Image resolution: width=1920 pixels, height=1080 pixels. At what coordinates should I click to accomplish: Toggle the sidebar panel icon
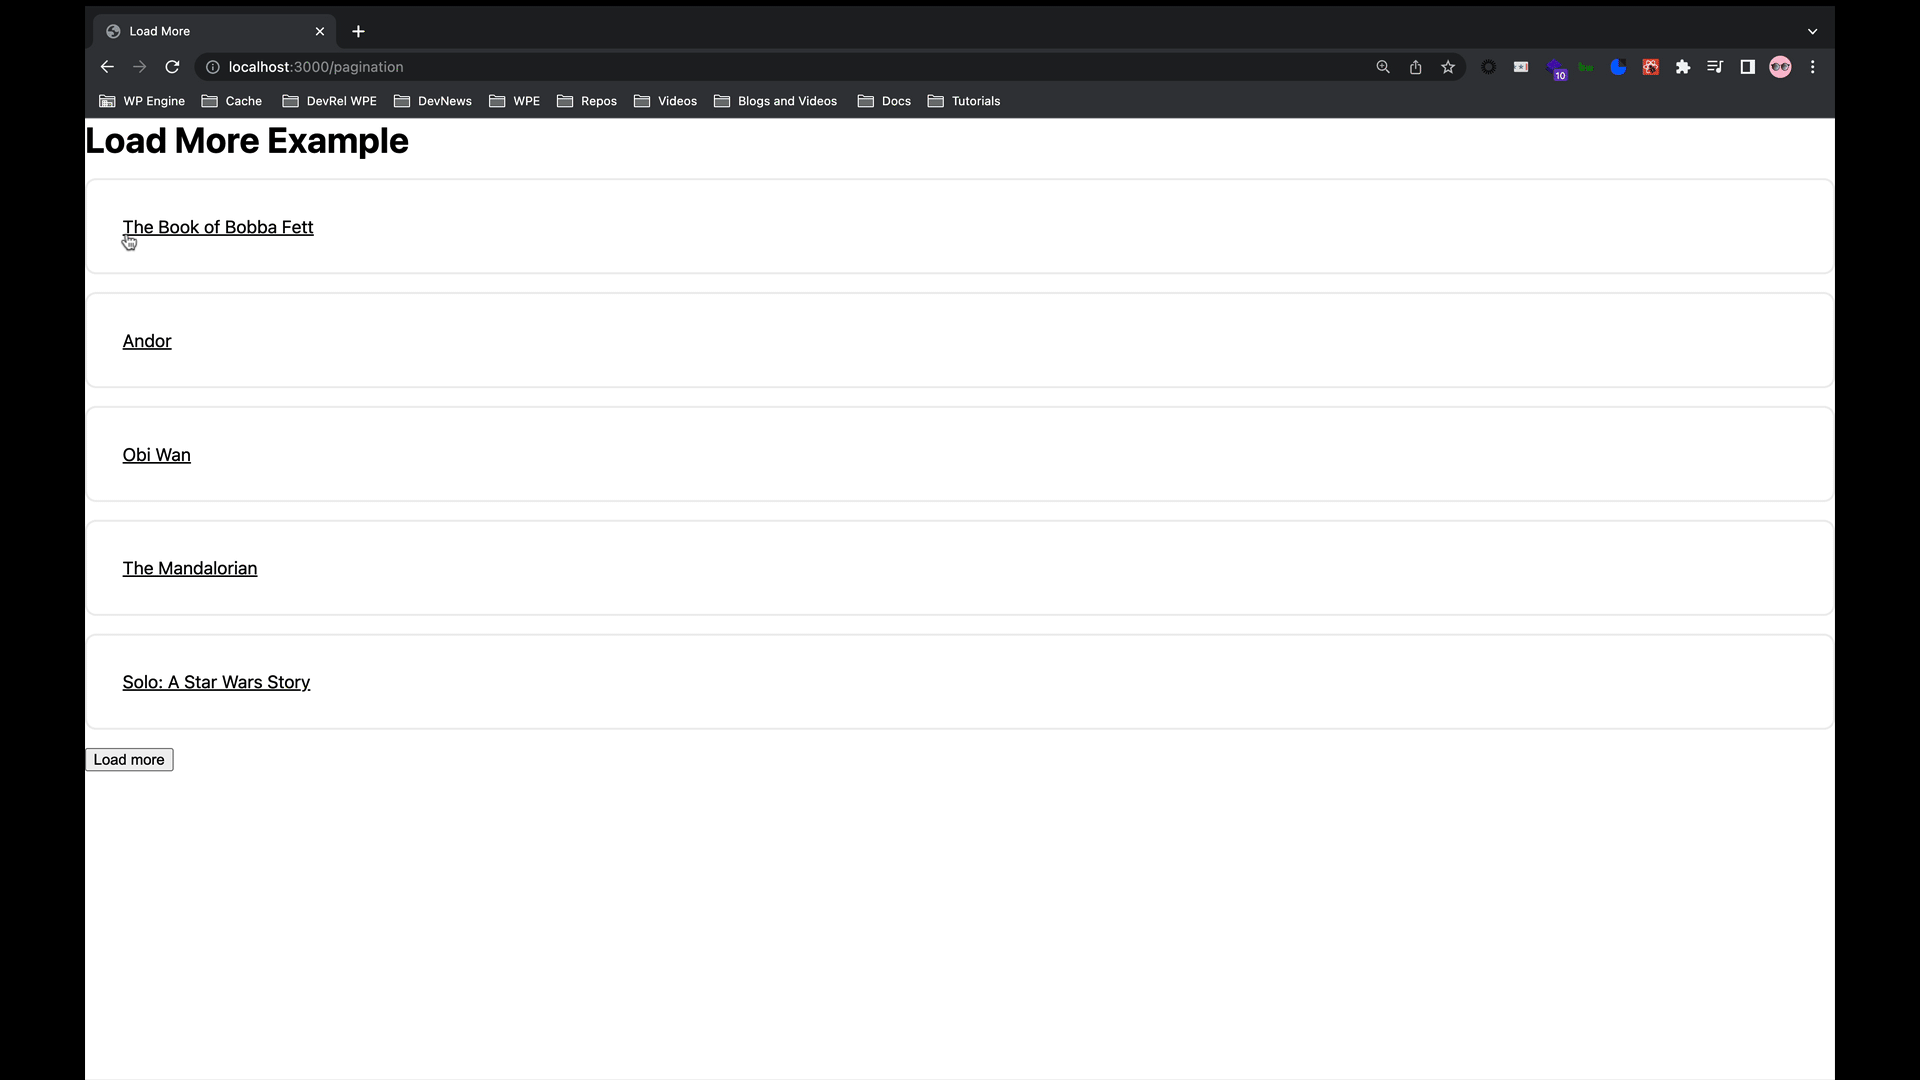click(x=1748, y=67)
